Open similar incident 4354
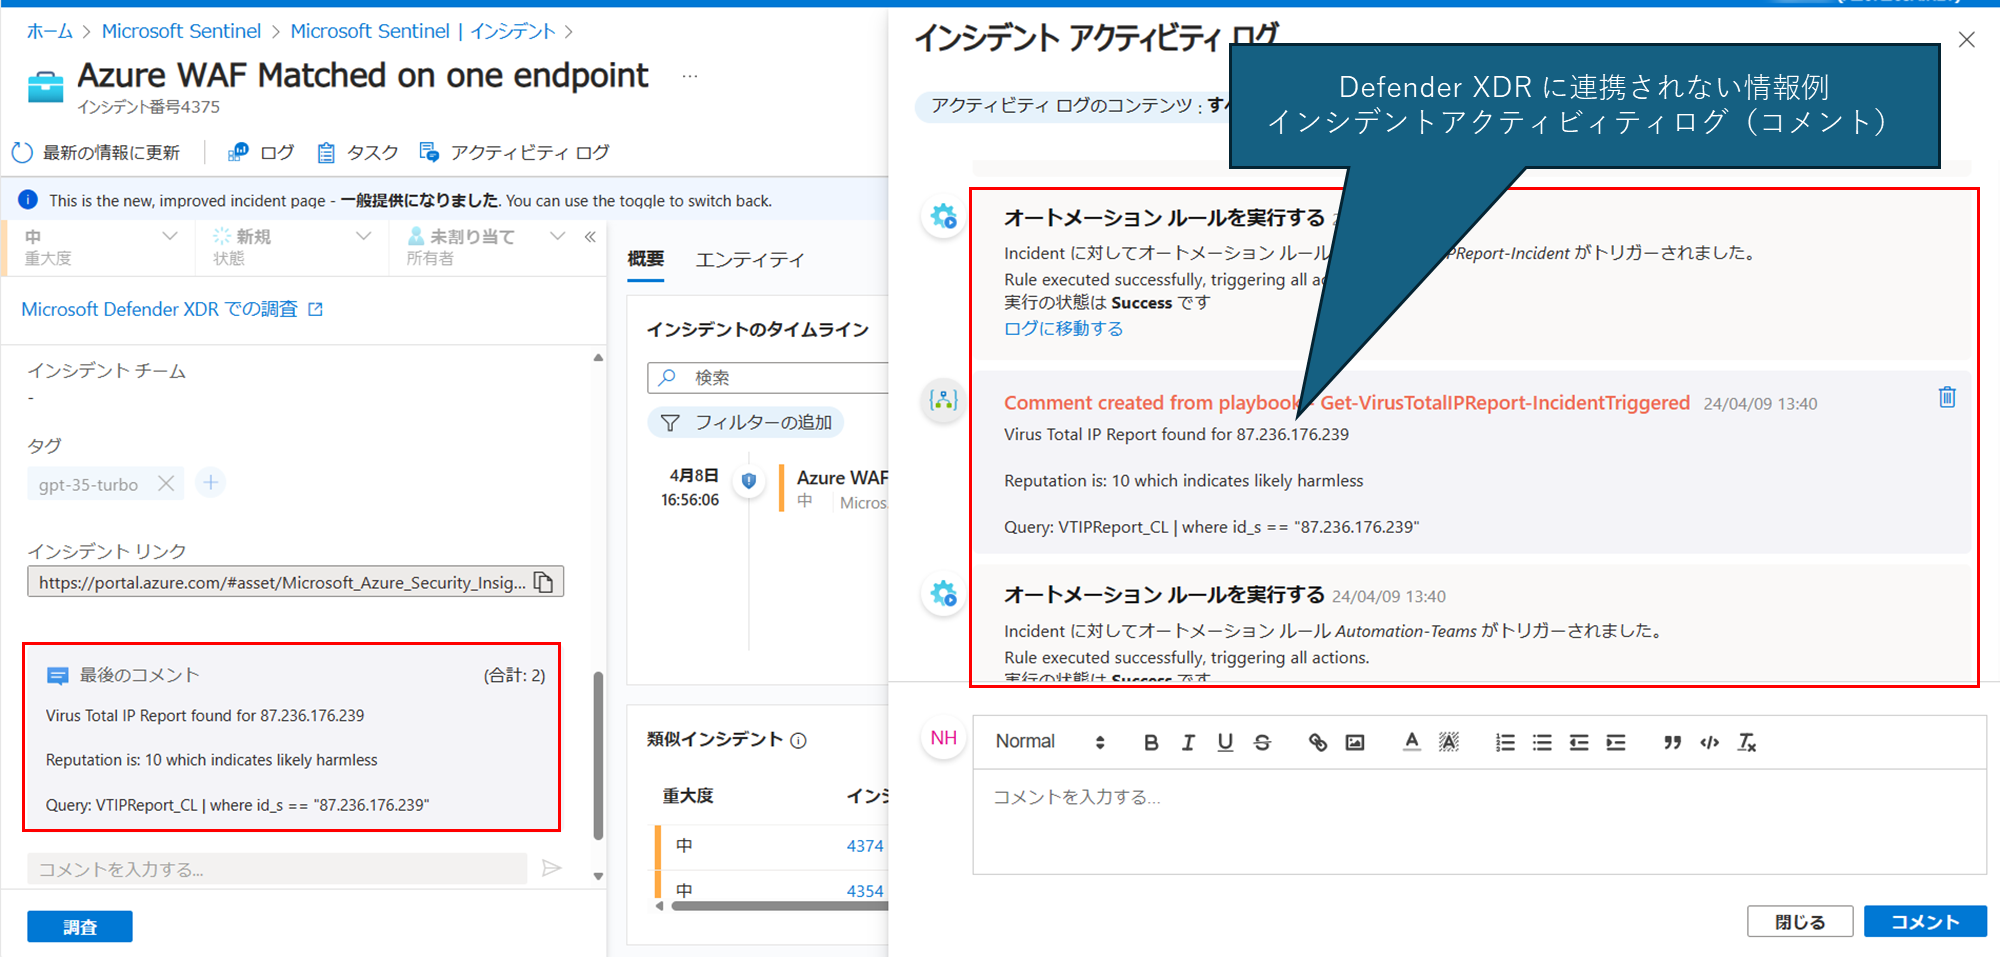 865,891
